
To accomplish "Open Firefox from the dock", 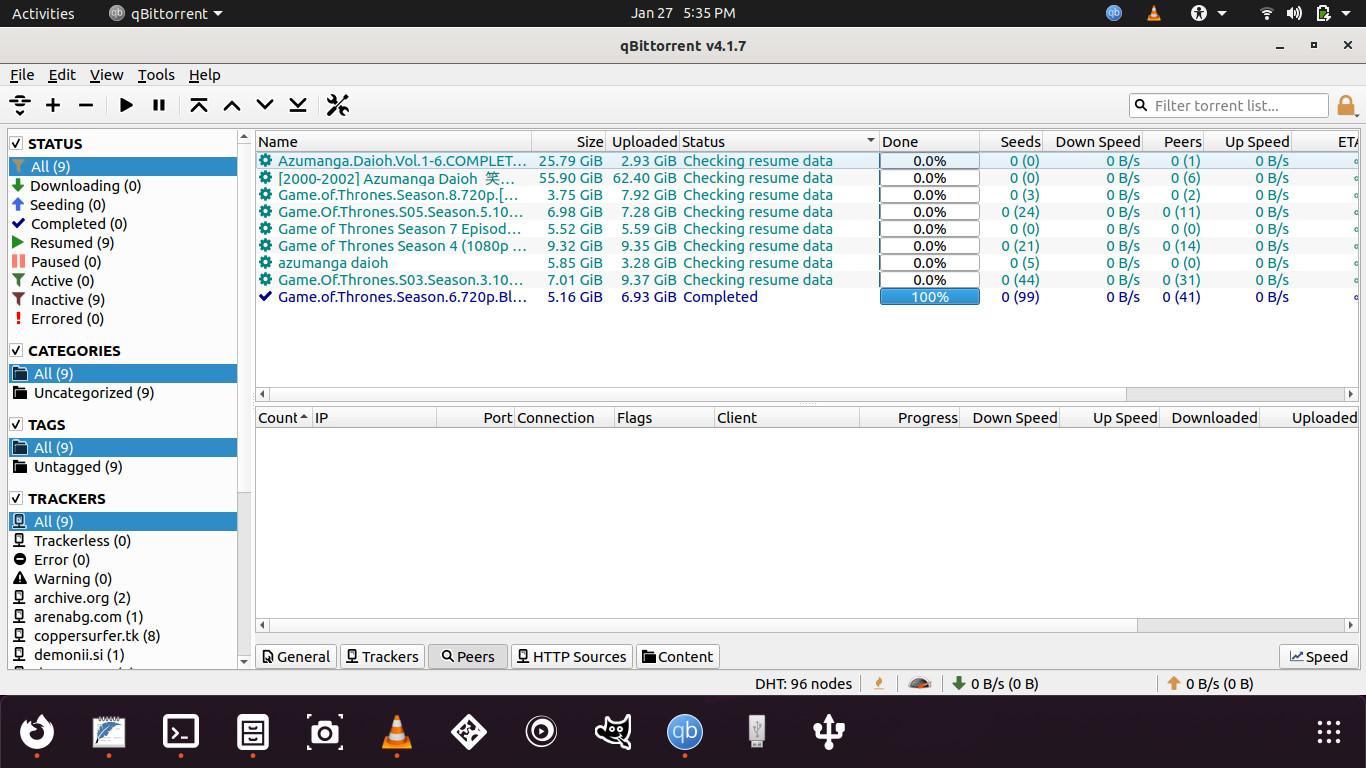I will 37,732.
